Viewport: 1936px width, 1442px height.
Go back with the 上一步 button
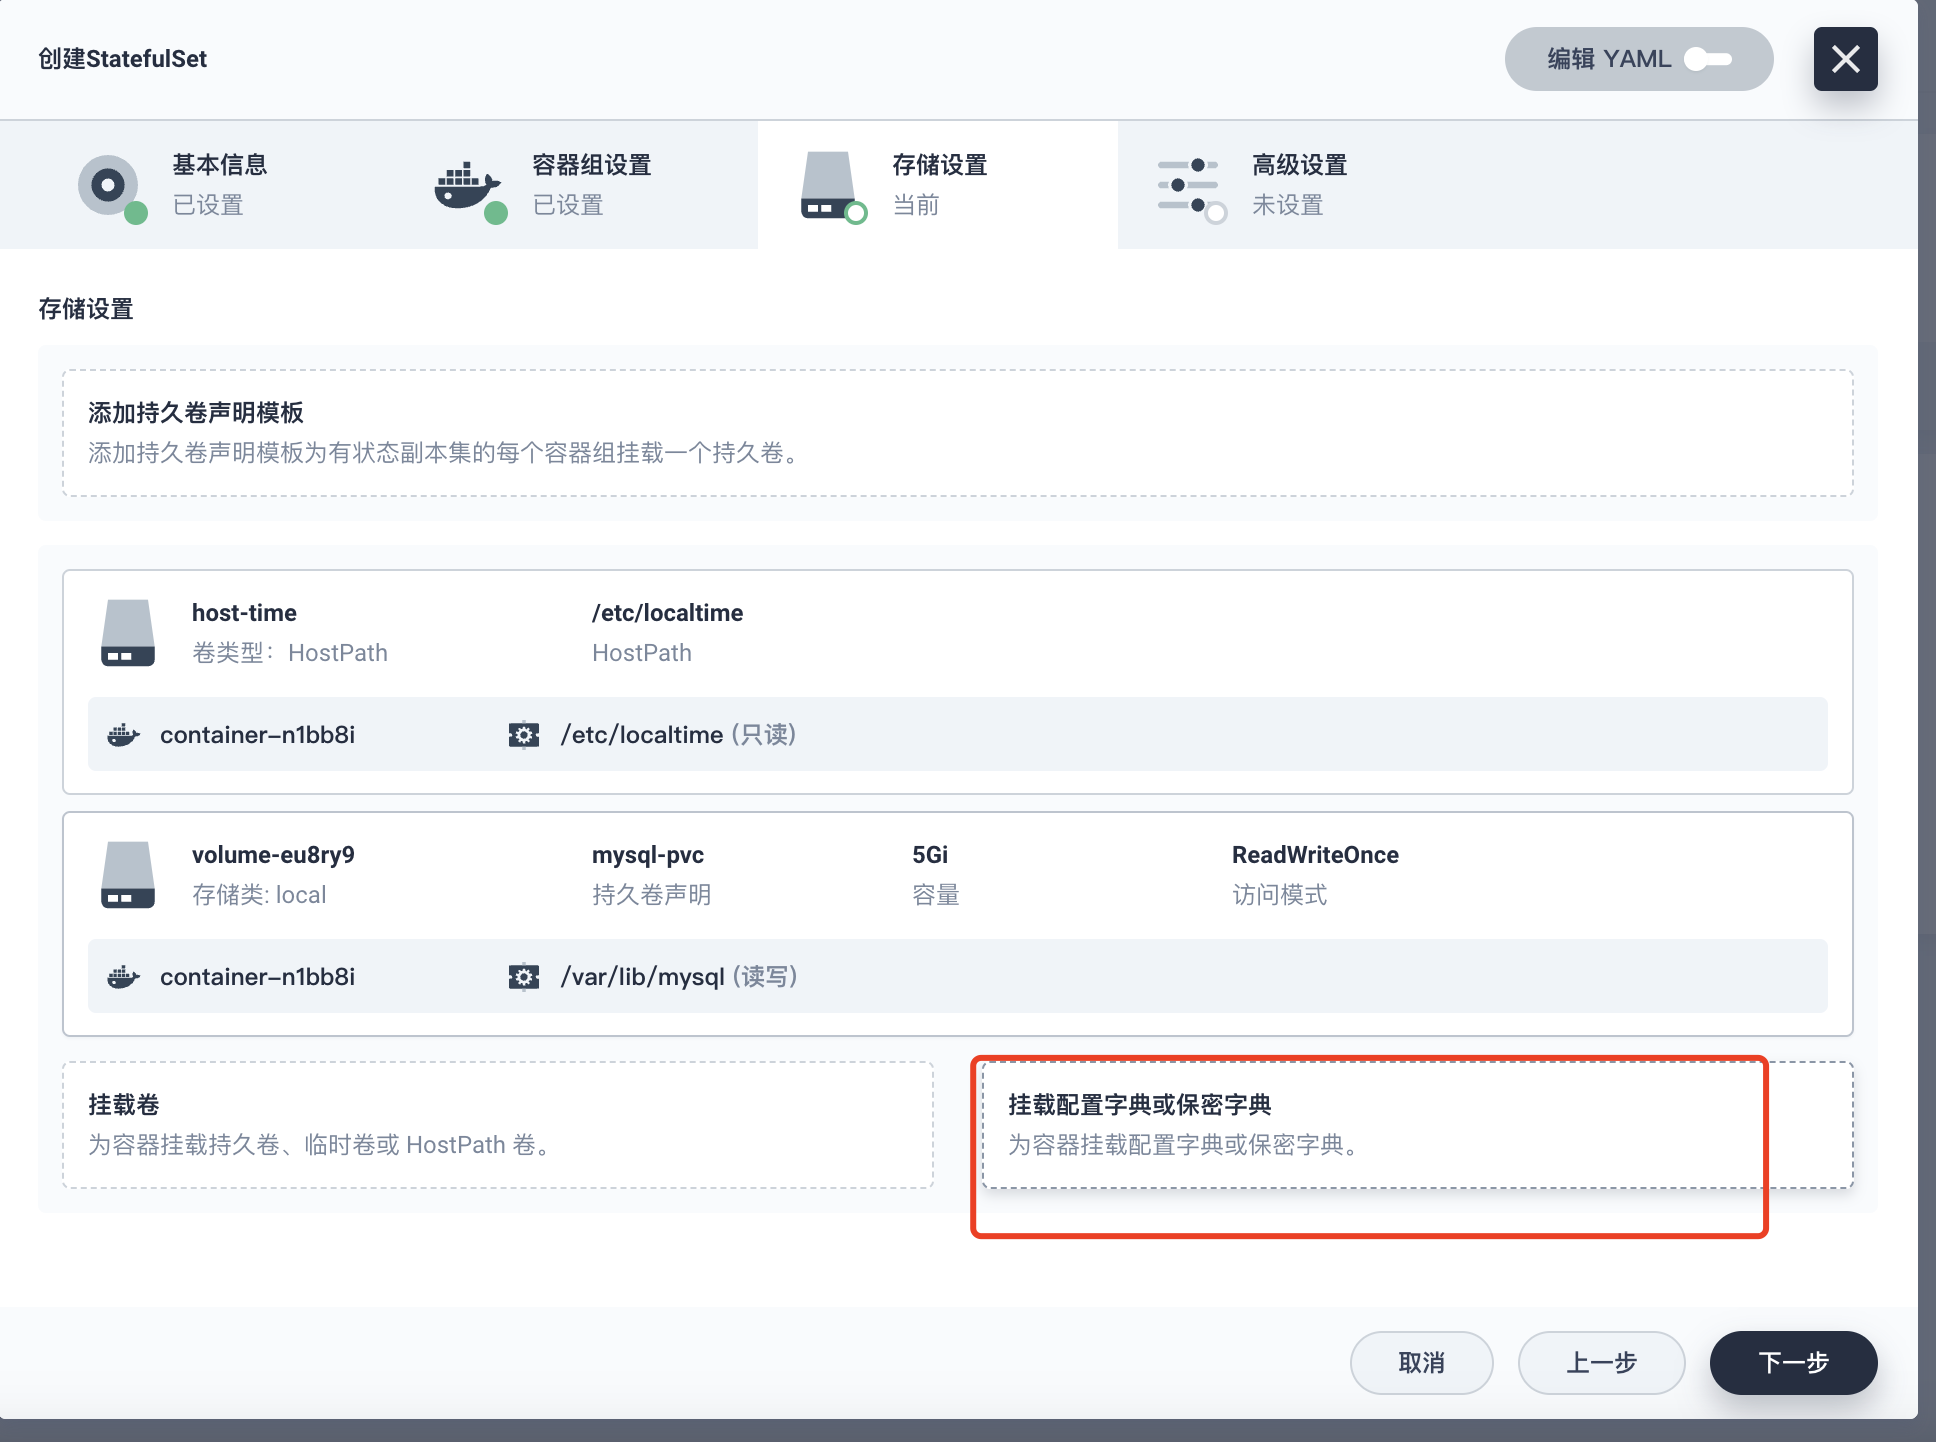1601,1363
